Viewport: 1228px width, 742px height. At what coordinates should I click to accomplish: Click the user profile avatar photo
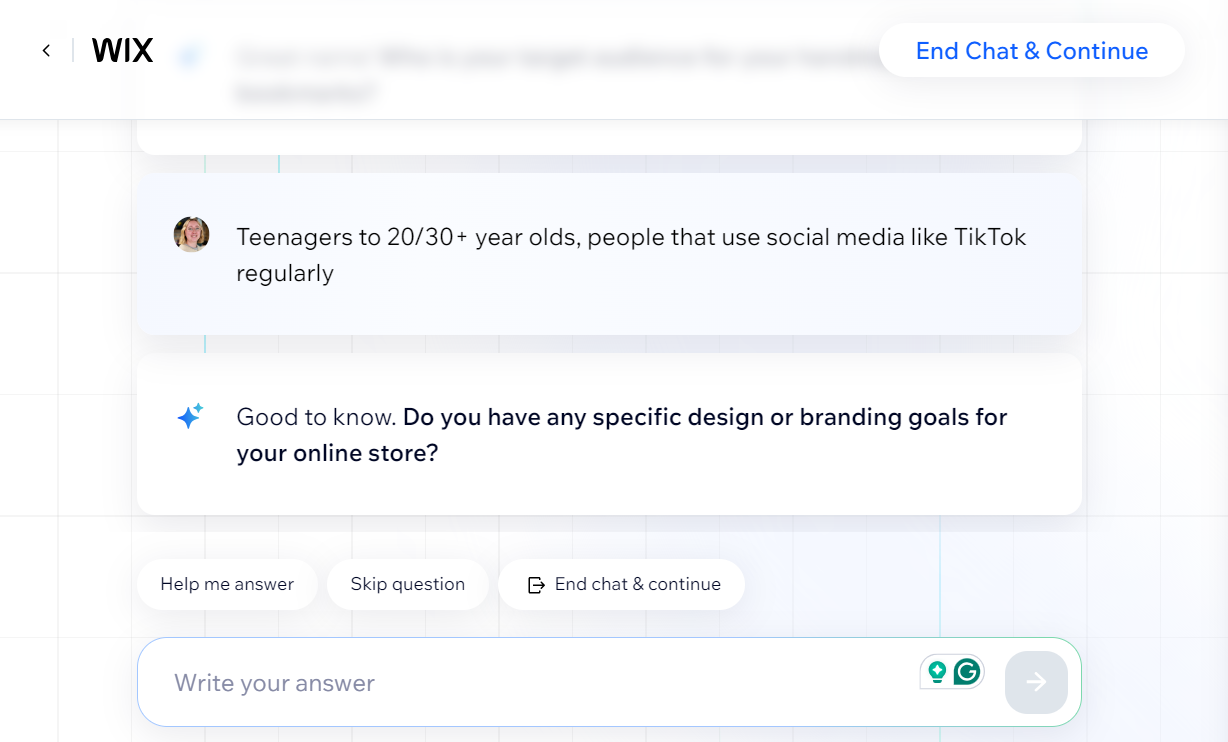pyautogui.click(x=191, y=234)
